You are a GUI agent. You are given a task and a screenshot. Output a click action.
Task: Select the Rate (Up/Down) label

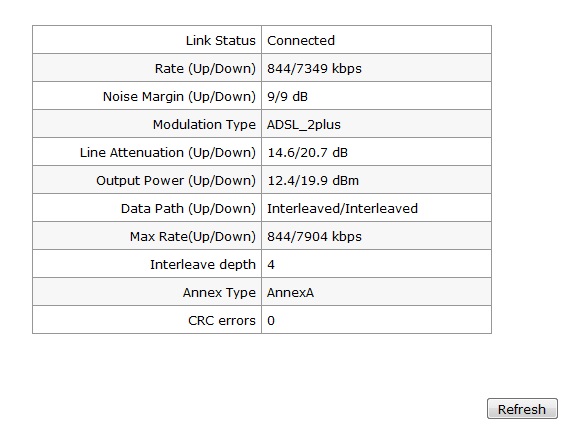(205, 68)
